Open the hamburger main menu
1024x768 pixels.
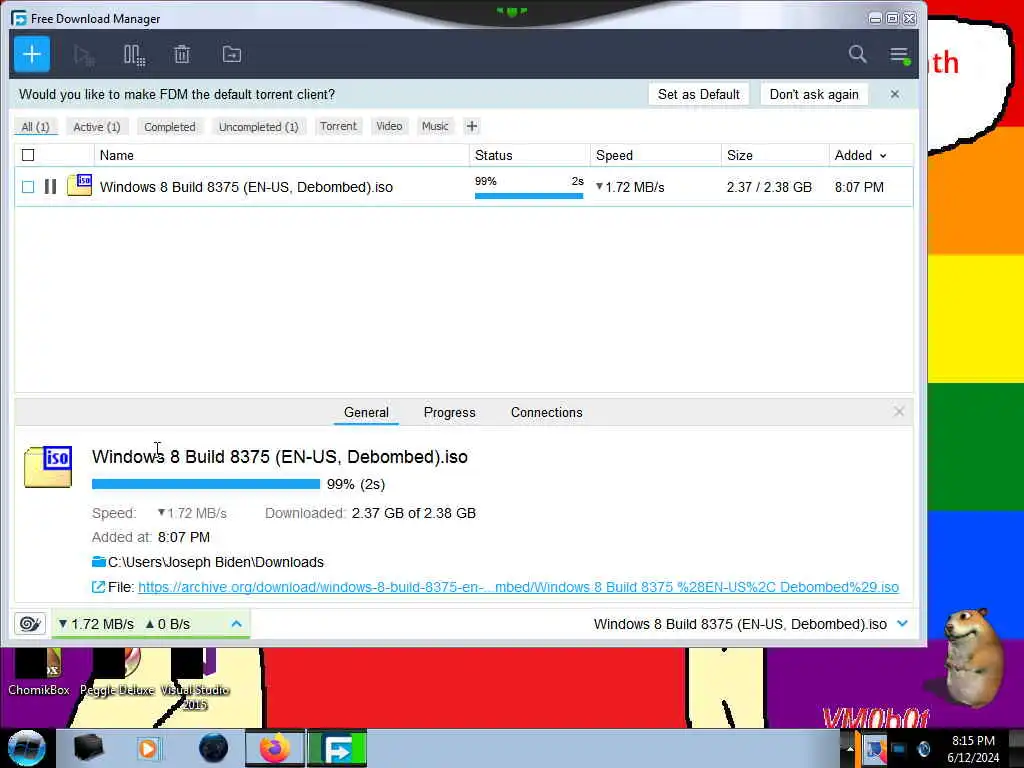click(x=899, y=55)
